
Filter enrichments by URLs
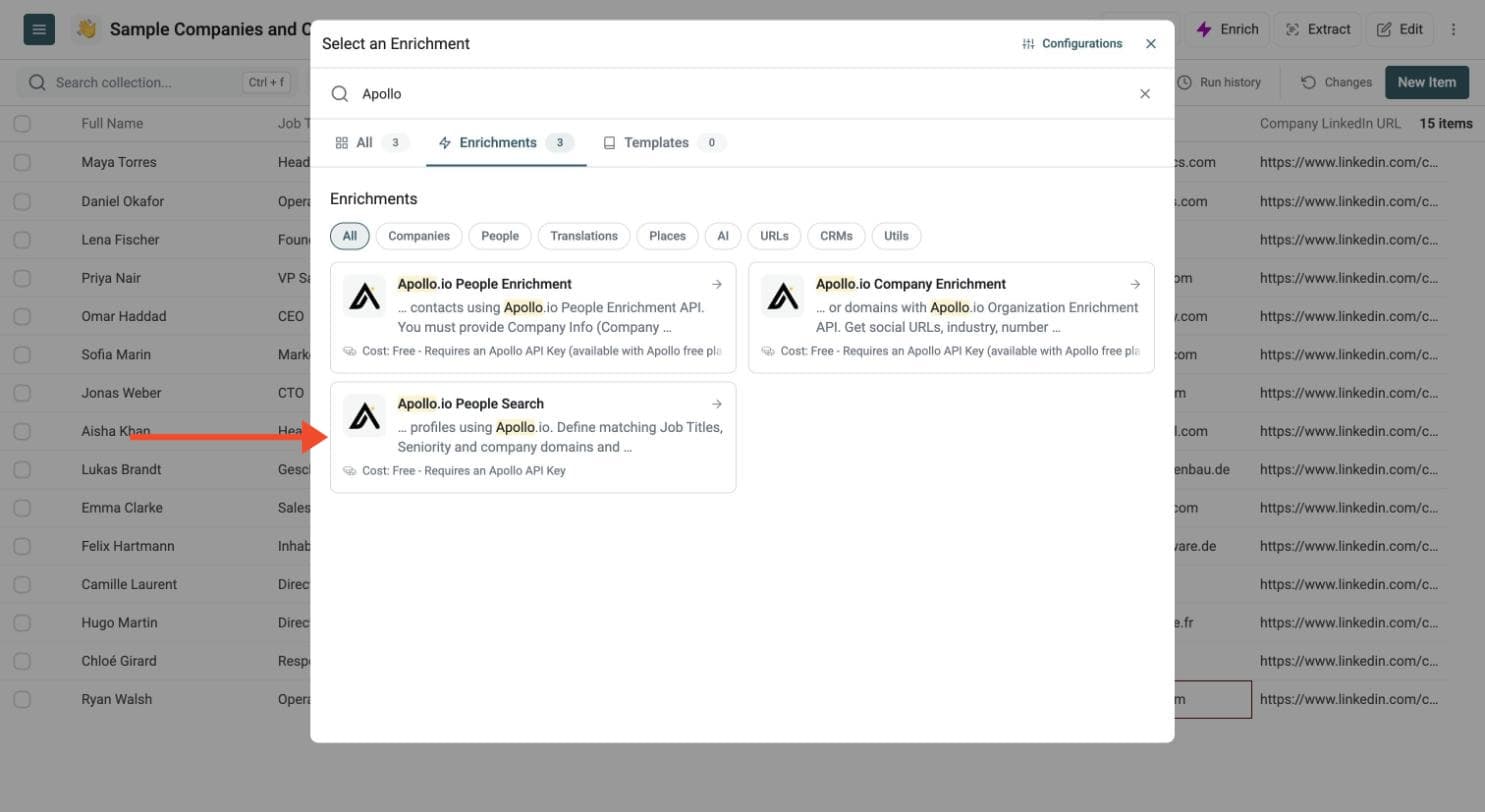[x=774, y=236]
